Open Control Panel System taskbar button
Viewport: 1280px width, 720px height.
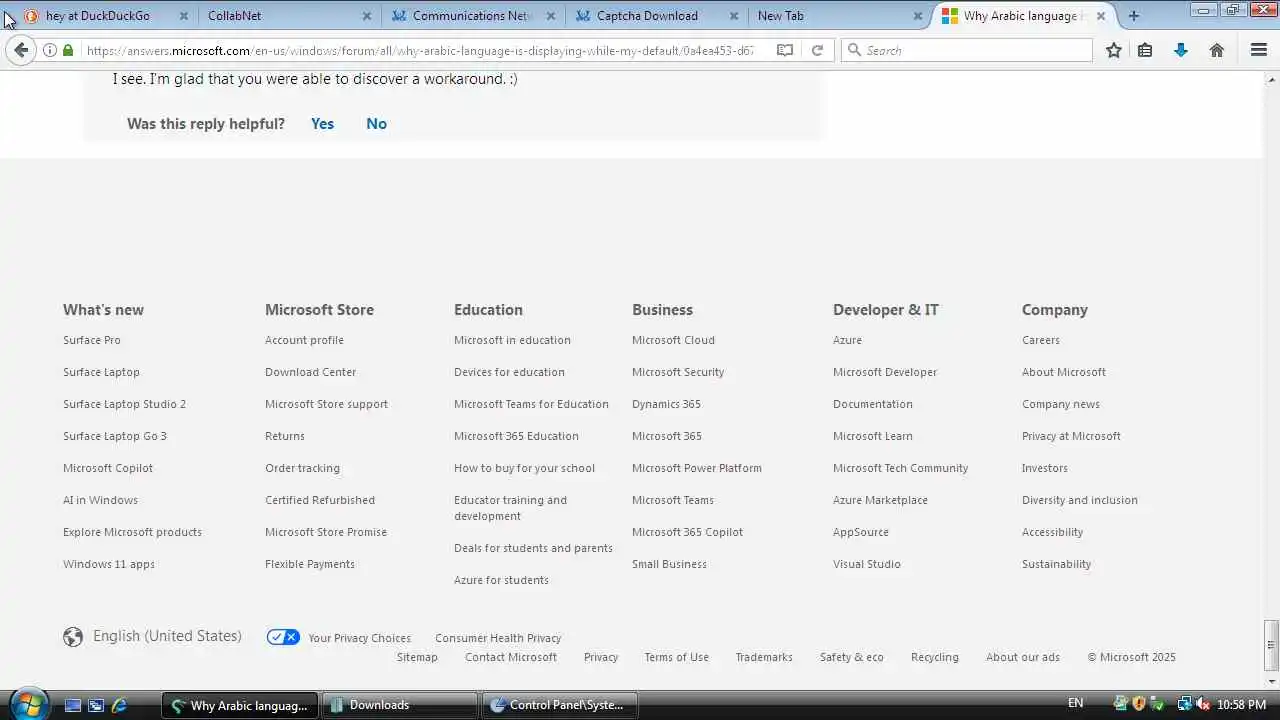click(560, 705)
